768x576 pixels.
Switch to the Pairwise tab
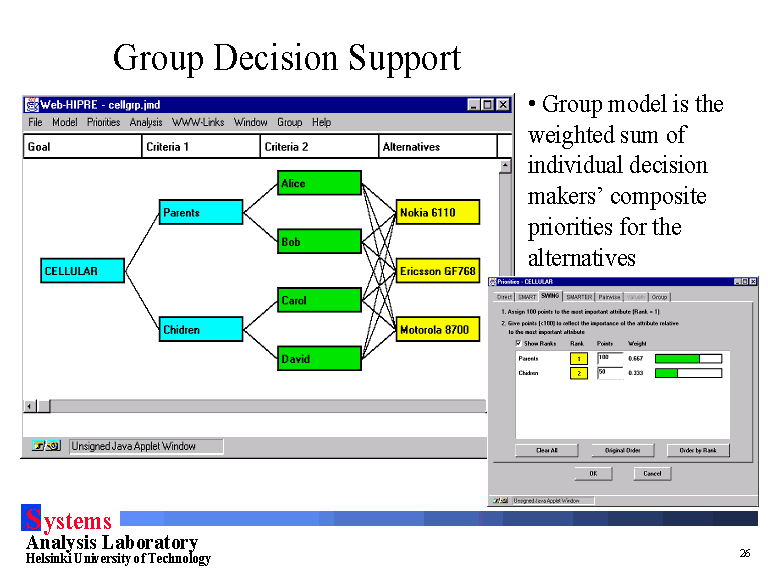[609, 297]
